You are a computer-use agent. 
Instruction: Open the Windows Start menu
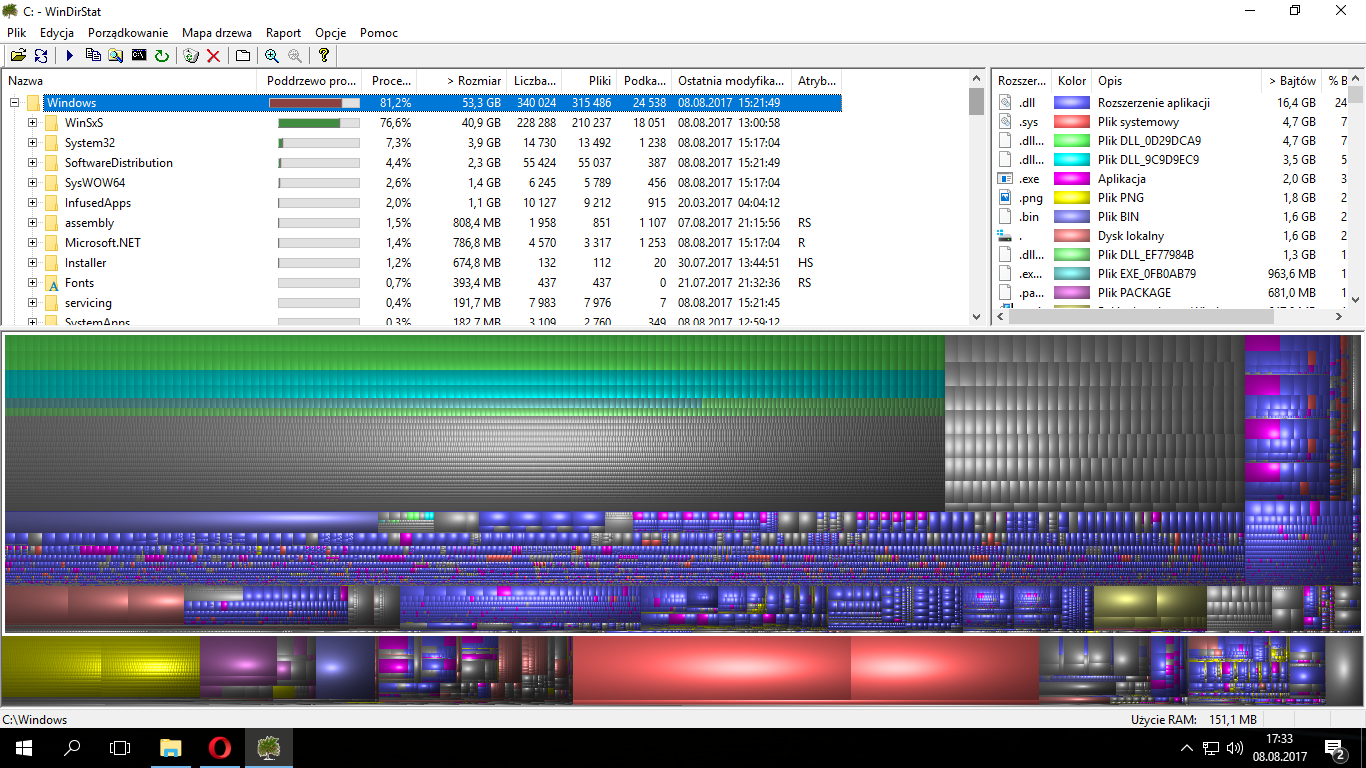(24, 748)
